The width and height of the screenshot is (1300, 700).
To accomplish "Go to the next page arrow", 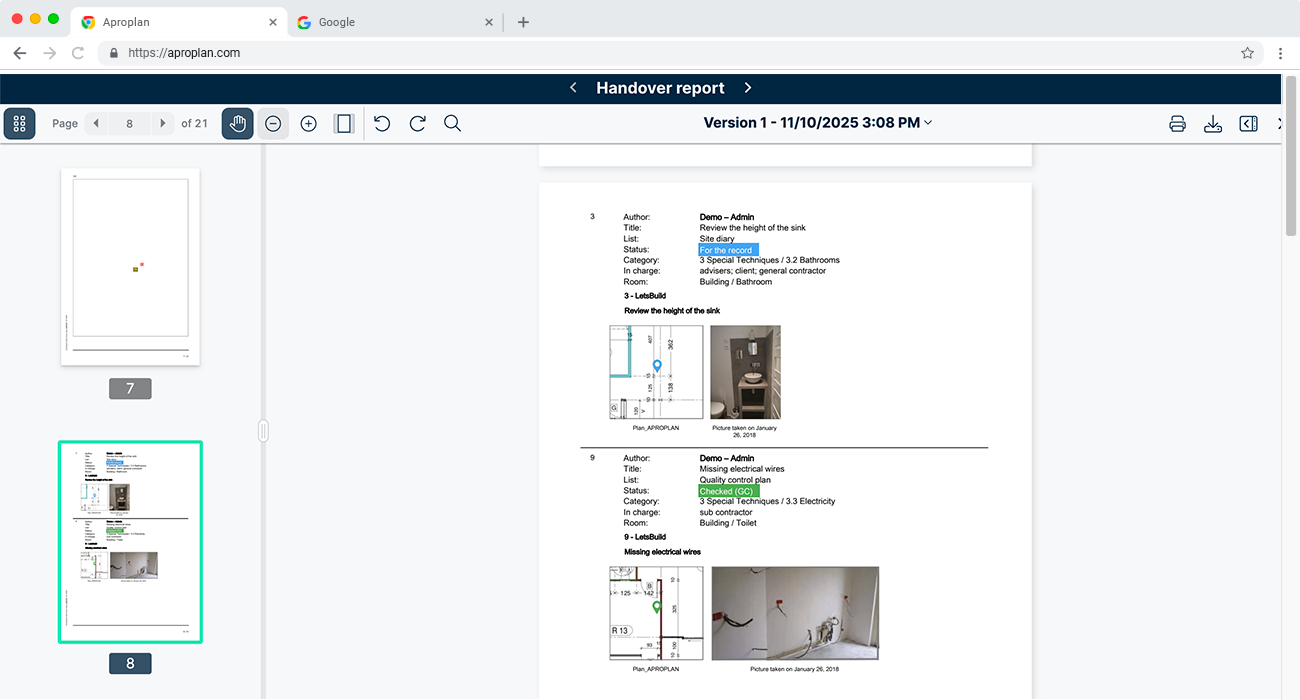I will [163, 124].
